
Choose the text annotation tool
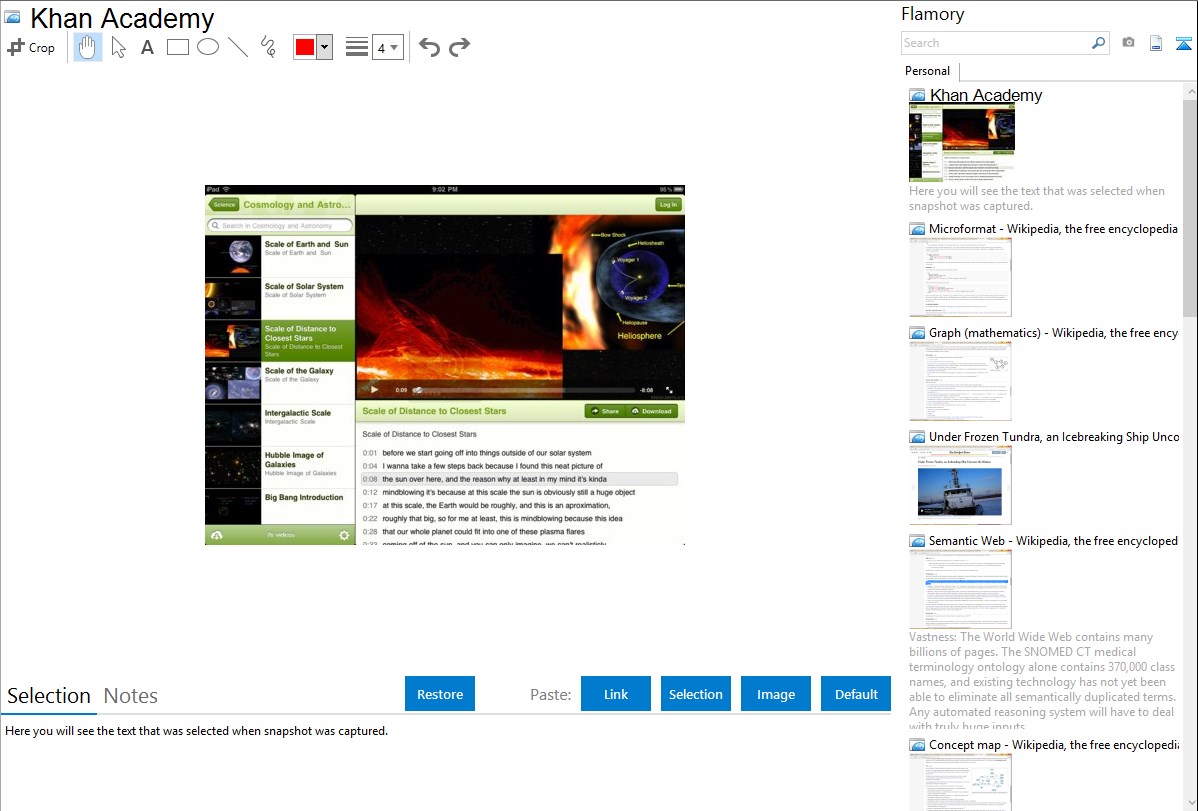[x=147, y=47]
